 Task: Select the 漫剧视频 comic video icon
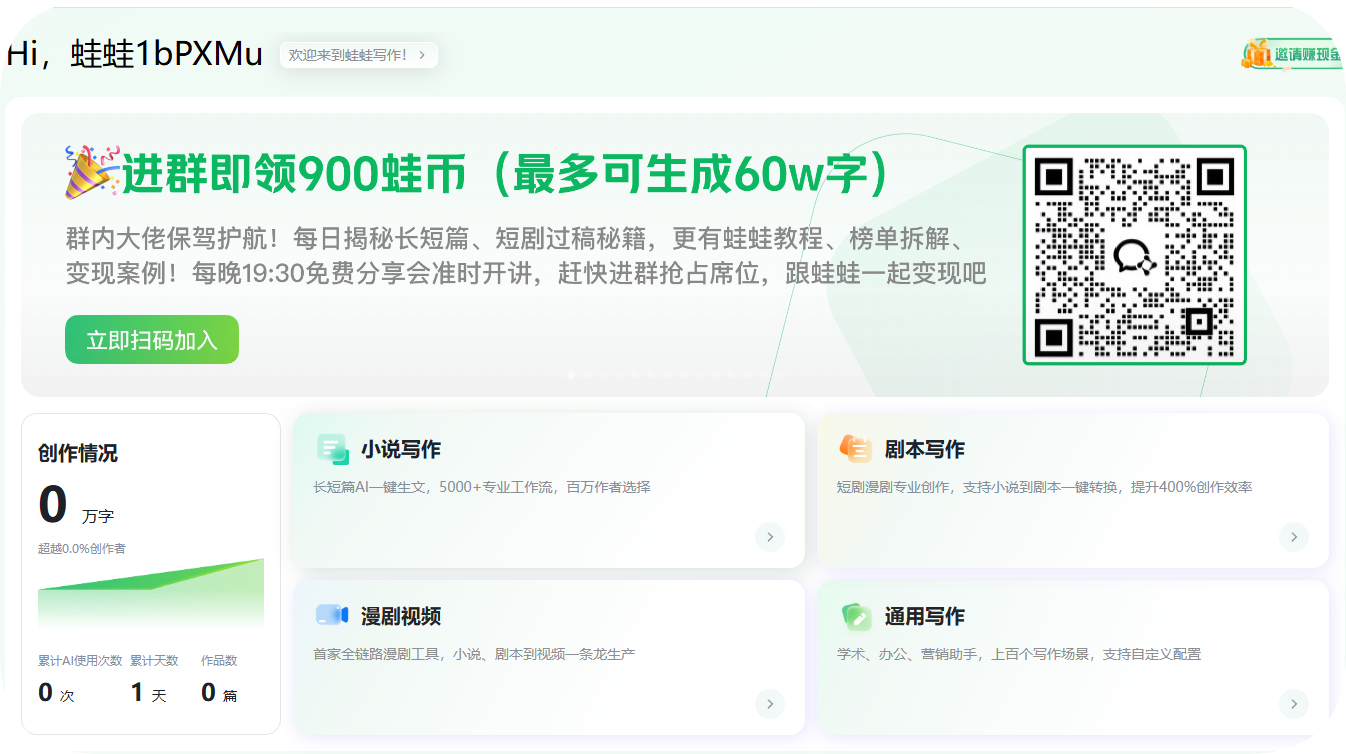[331, 616]
